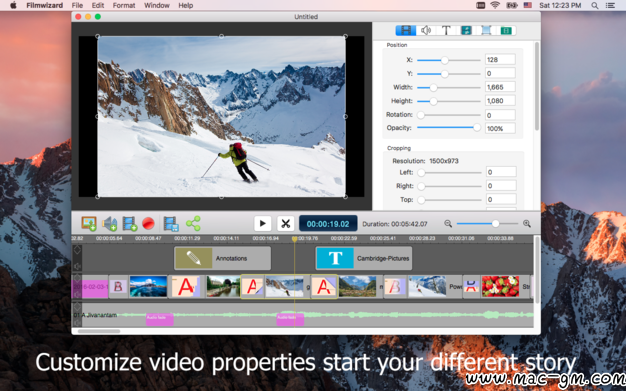Open Spotlight search in the menu bar
626x391 pixels.
594,5
